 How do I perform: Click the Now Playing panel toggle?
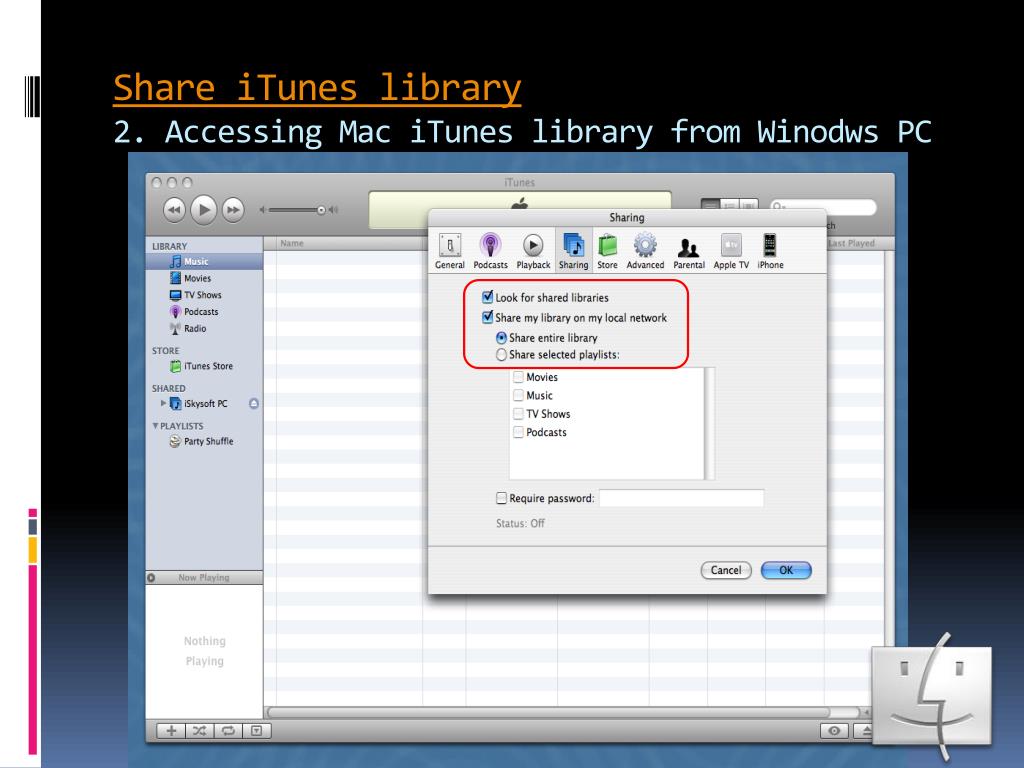pos(152,577)
